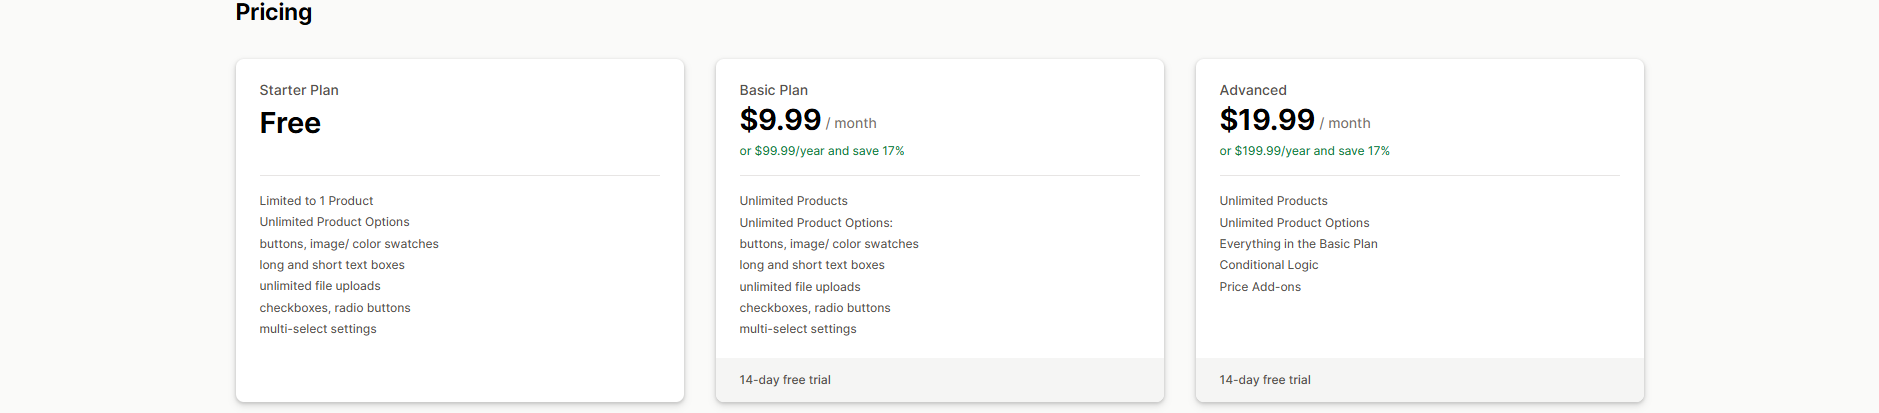The width and height of the screenshot is (1879, 413).
Task: Click the Basic Plan card title
Action: tap(773, 90)
